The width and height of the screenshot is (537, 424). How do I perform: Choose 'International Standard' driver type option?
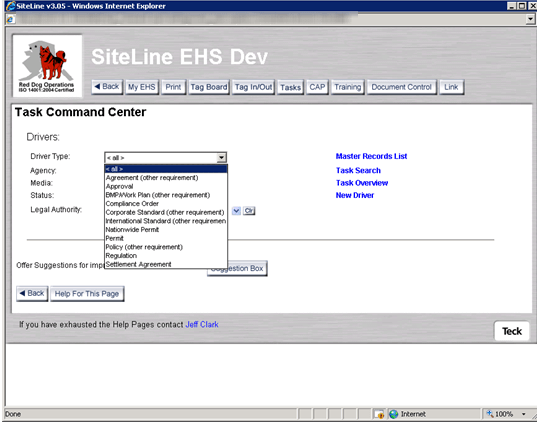(166, 221)
